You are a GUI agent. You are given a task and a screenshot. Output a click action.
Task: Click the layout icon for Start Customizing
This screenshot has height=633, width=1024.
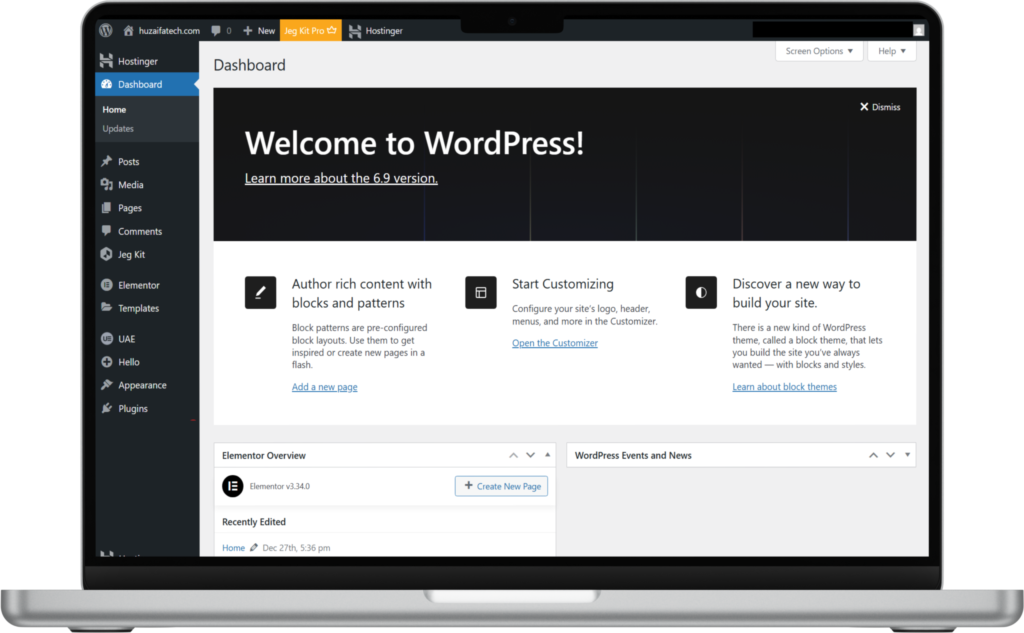(x=481, y=292)
